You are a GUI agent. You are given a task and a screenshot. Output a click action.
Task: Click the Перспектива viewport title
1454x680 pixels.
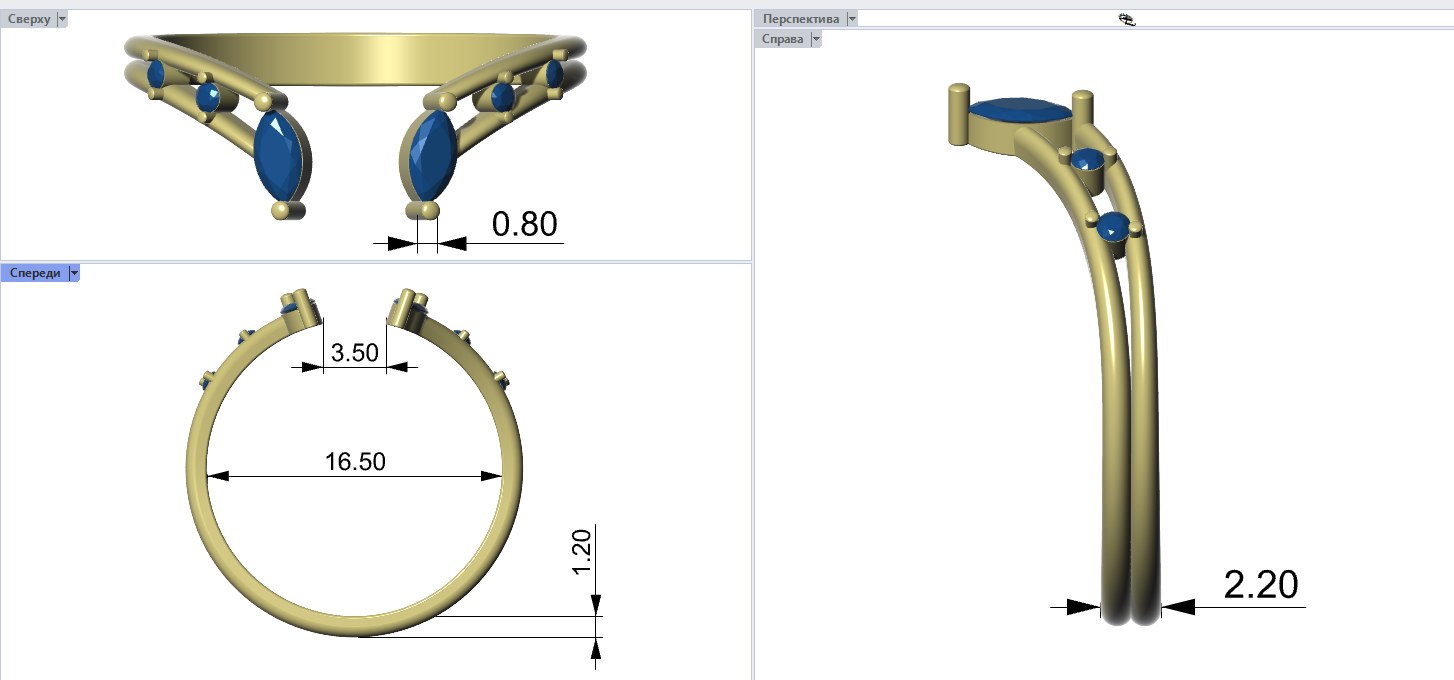coord(801,19)
